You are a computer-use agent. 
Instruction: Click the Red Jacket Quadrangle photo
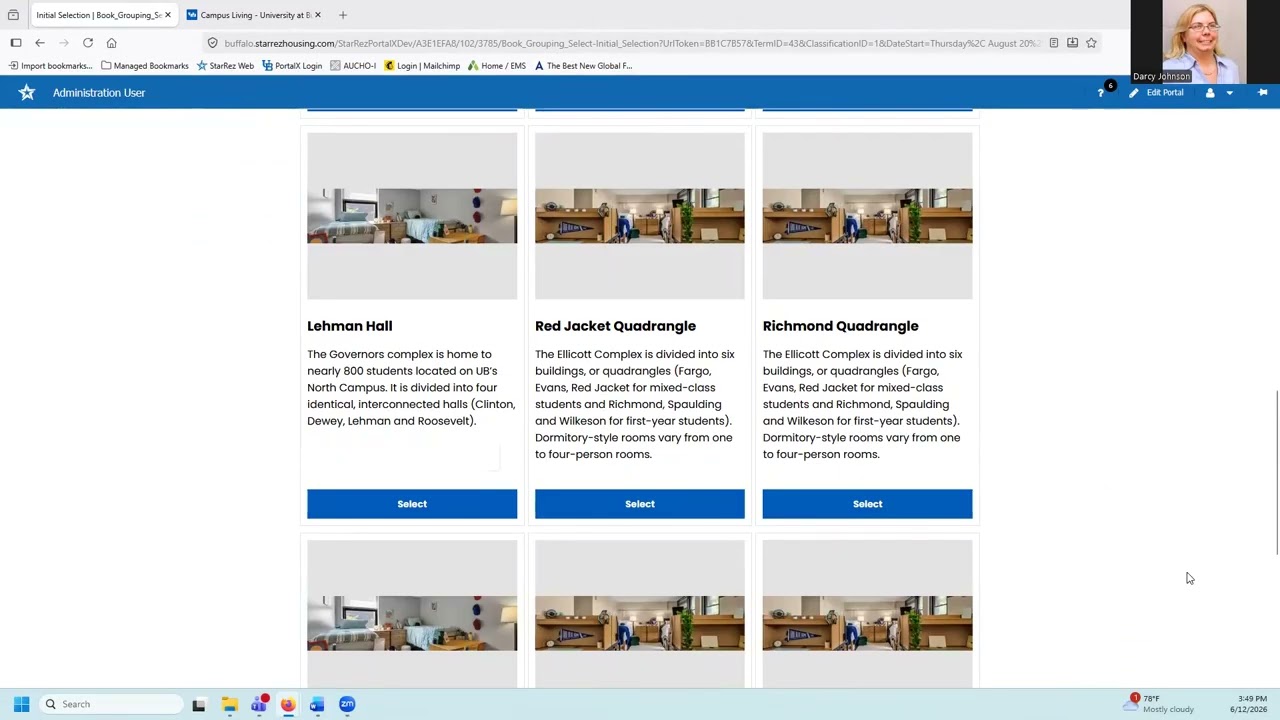coord(640,216)
